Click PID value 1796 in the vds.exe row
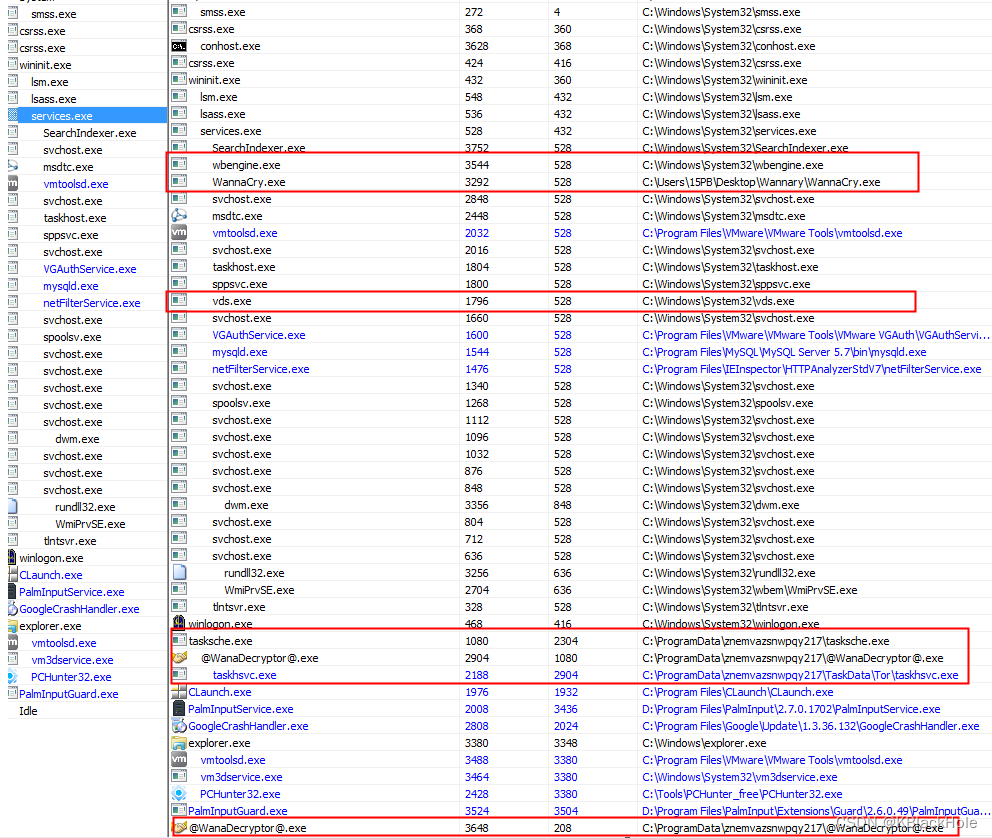The width and height of the screenshot is (992, 838). (476, 301)
